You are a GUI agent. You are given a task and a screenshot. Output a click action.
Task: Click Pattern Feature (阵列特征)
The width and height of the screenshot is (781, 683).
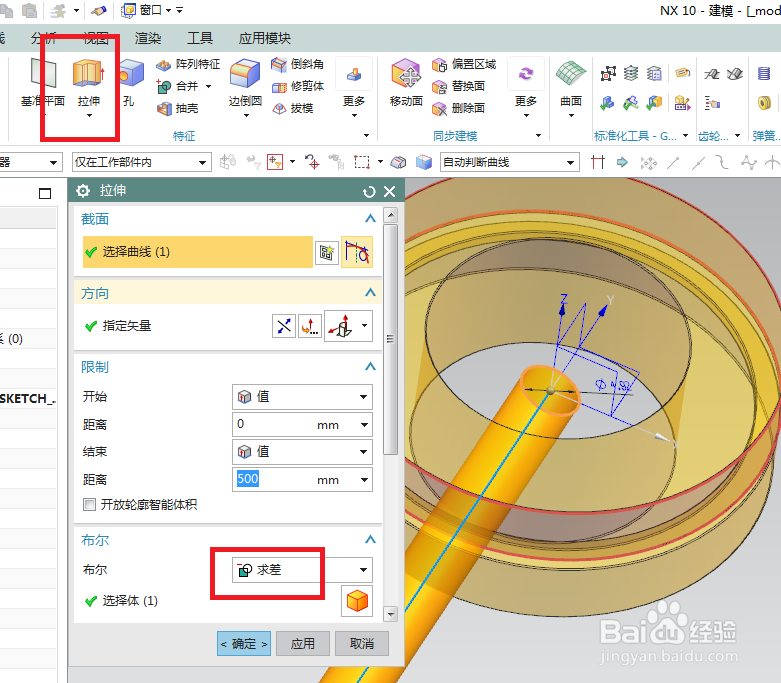(x=188, y=64)
